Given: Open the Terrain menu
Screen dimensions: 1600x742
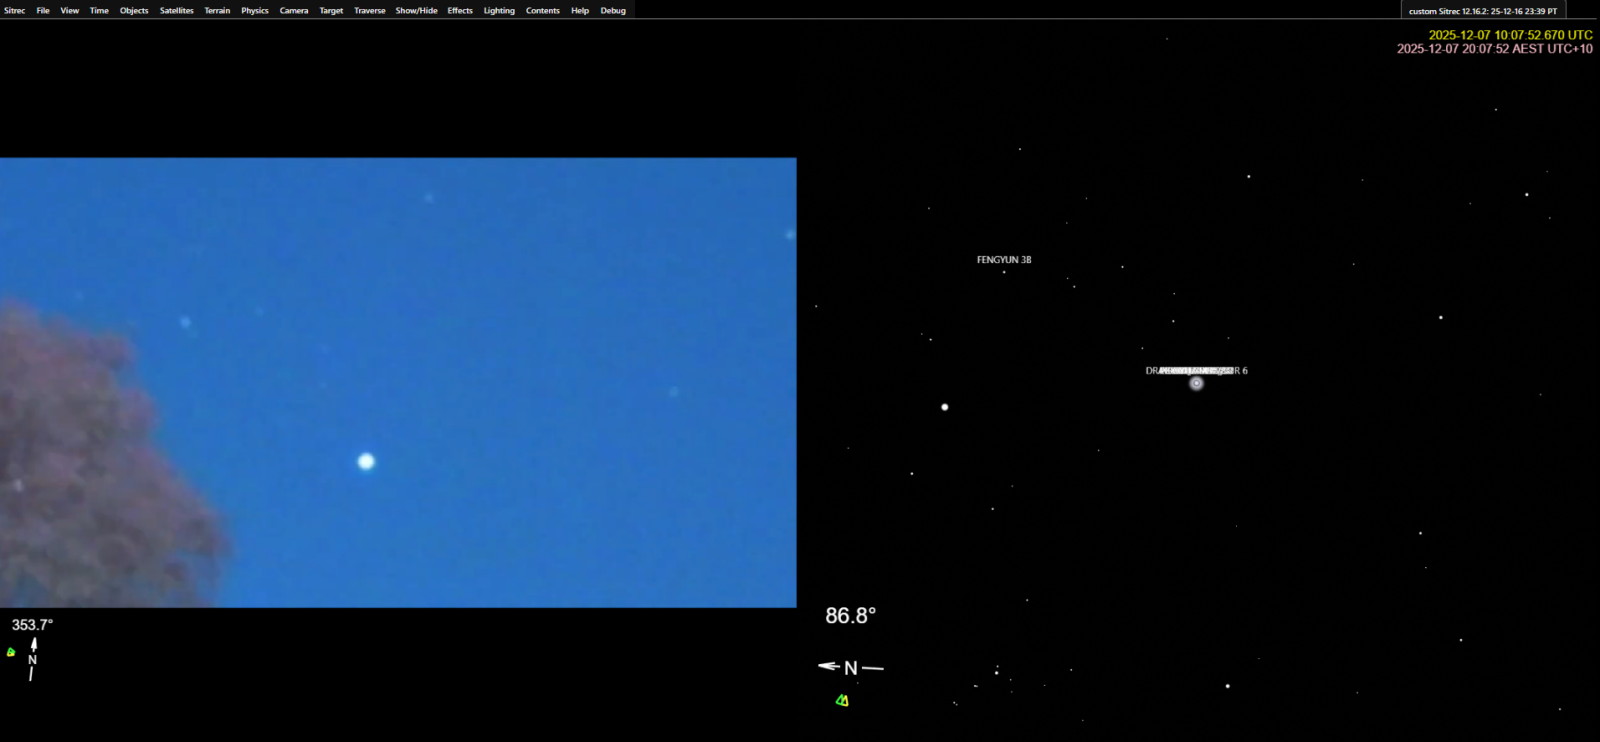Looking at the screenshot, I should [217, 11].
